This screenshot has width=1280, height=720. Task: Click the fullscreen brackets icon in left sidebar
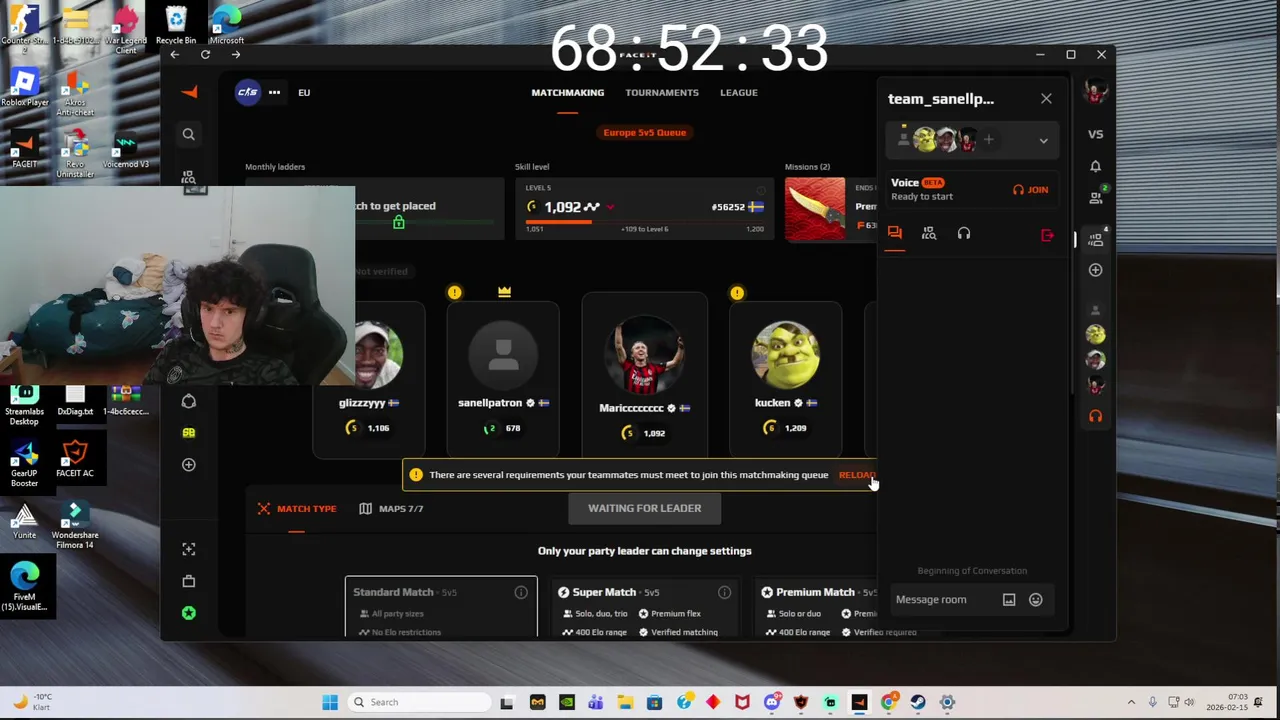(x=188, y=549)
